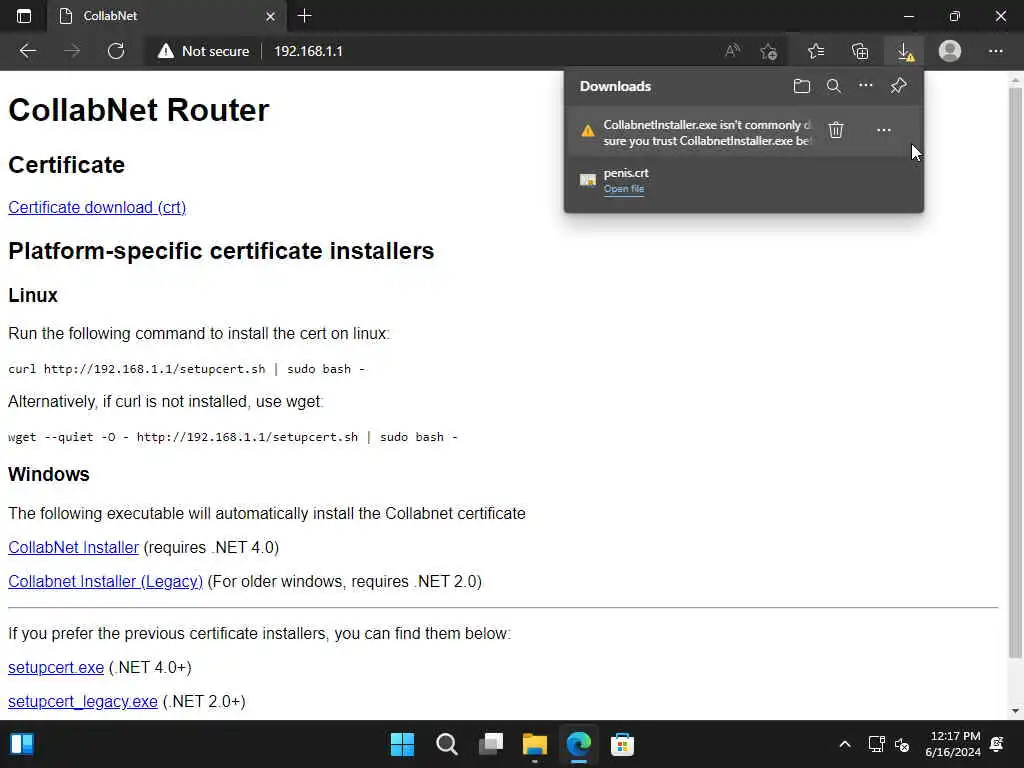Download the CollabNet Installer
Viewport: 1024px width, 768px height.
coord(74,547)
